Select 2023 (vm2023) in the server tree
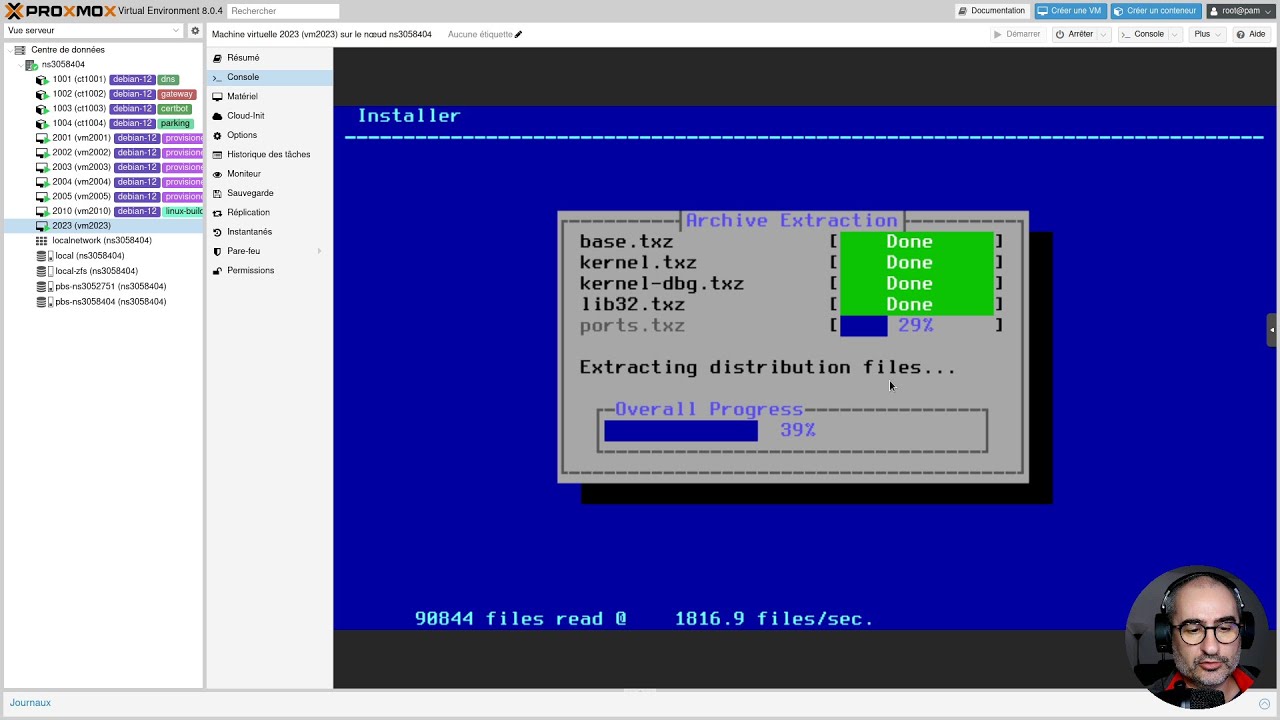 click(x=102, y=226)
